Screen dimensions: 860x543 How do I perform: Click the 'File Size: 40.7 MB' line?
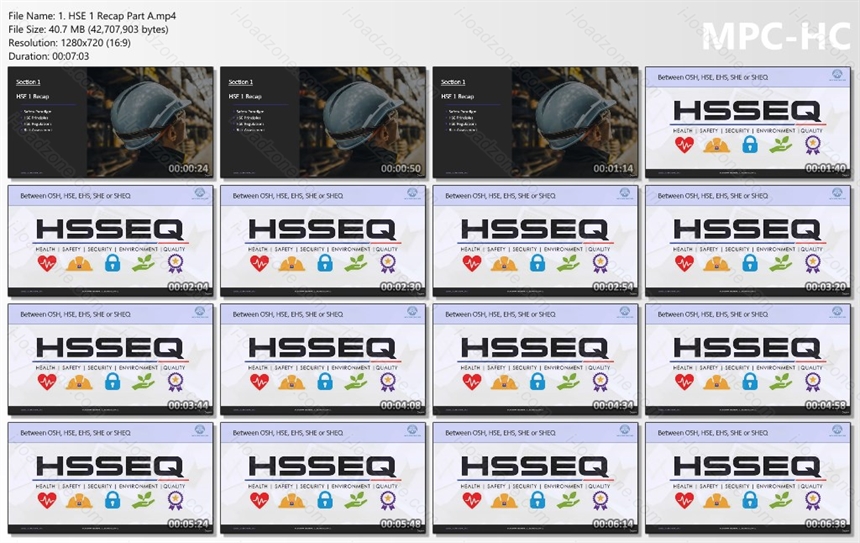pyautogui.click(x=88, y=29)
